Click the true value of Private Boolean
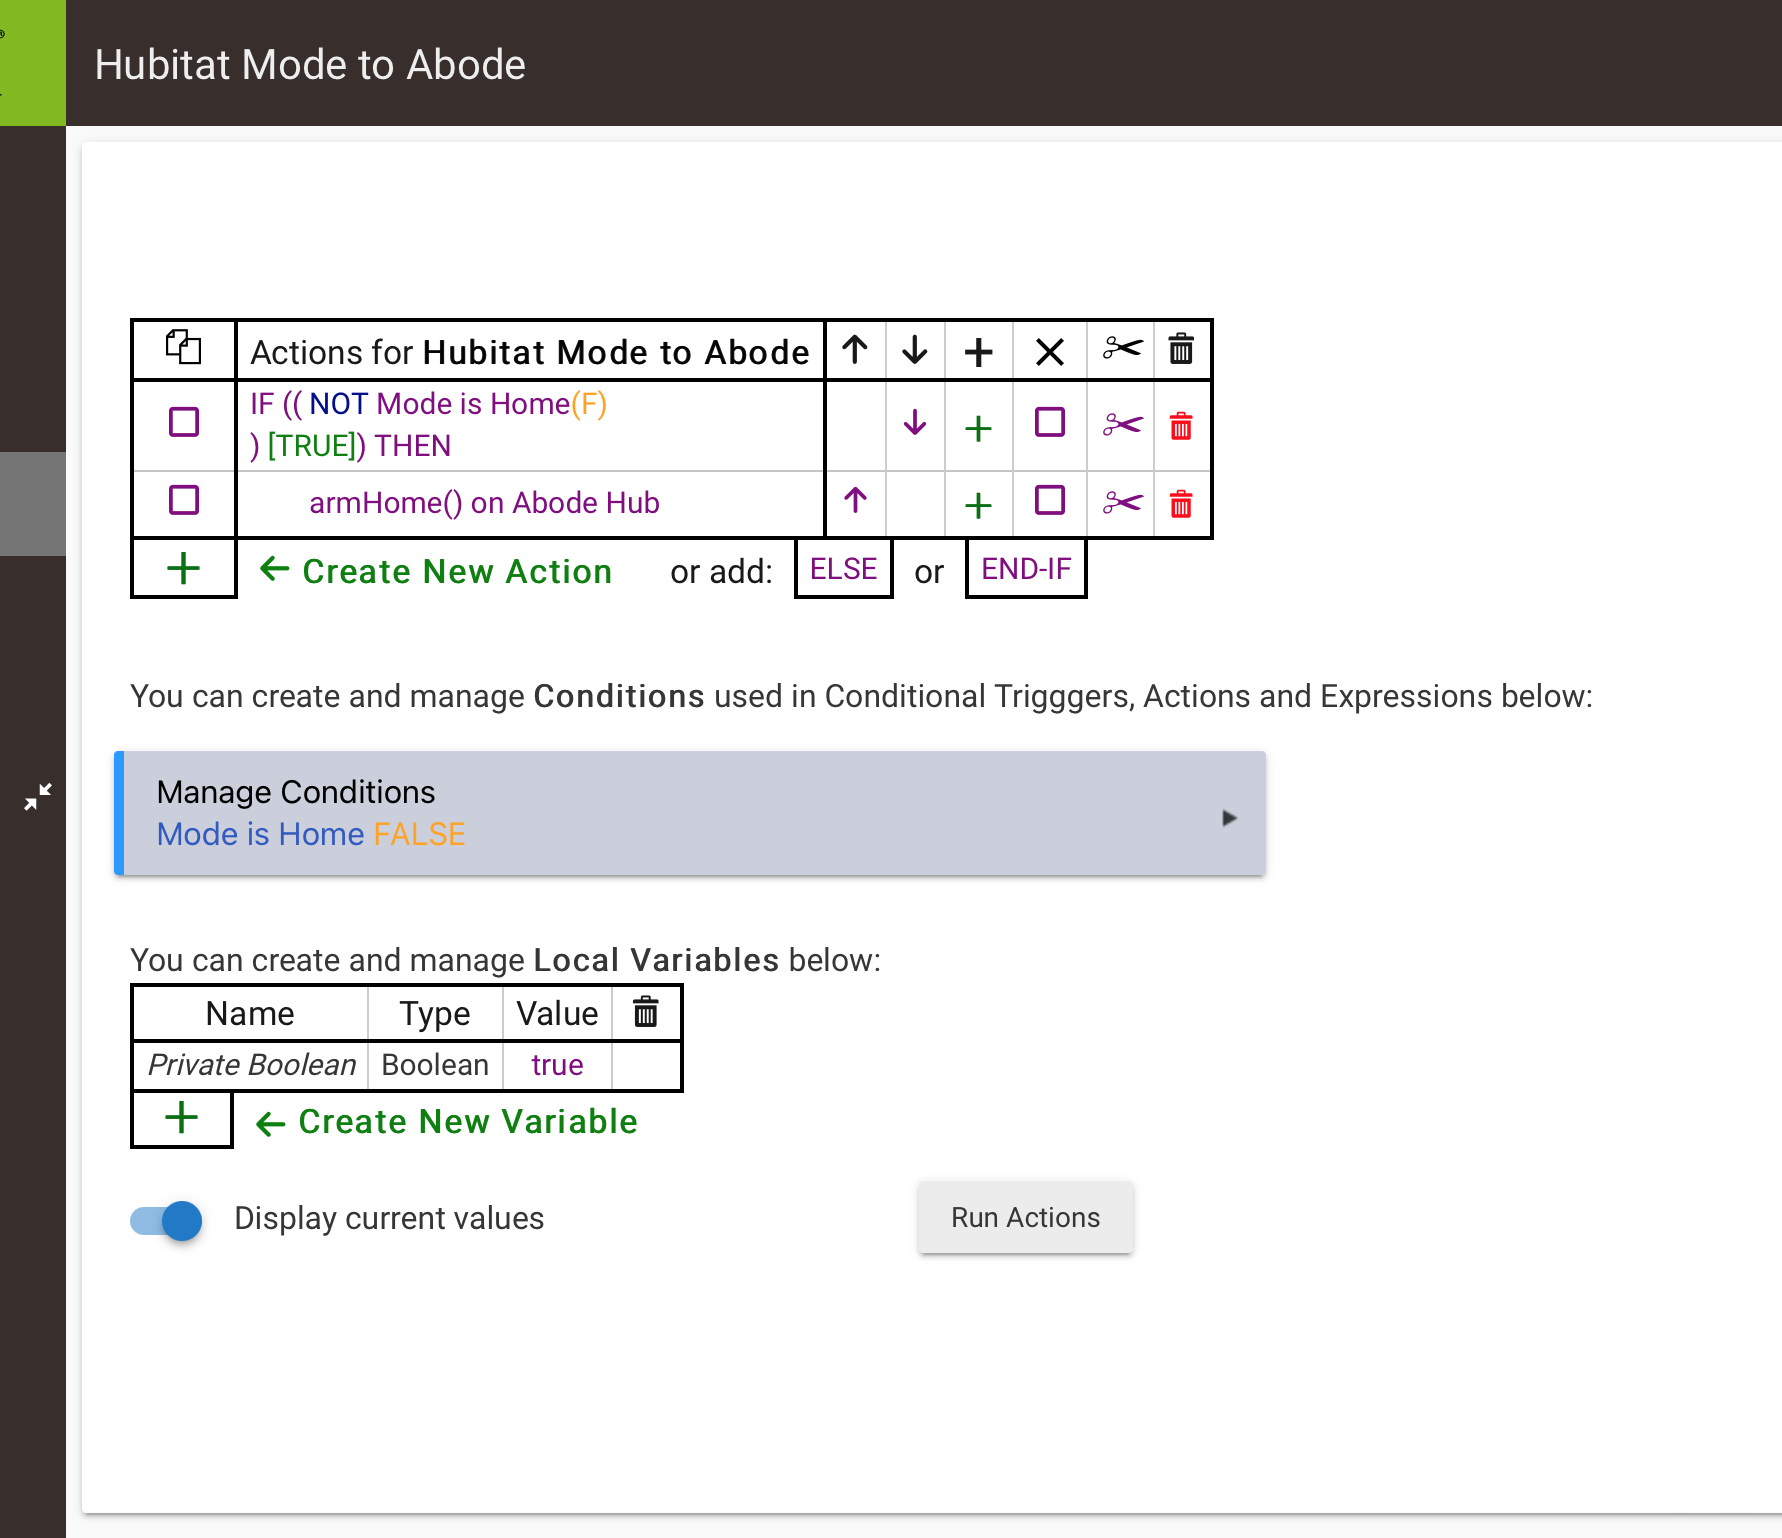 coord(557,1065)
